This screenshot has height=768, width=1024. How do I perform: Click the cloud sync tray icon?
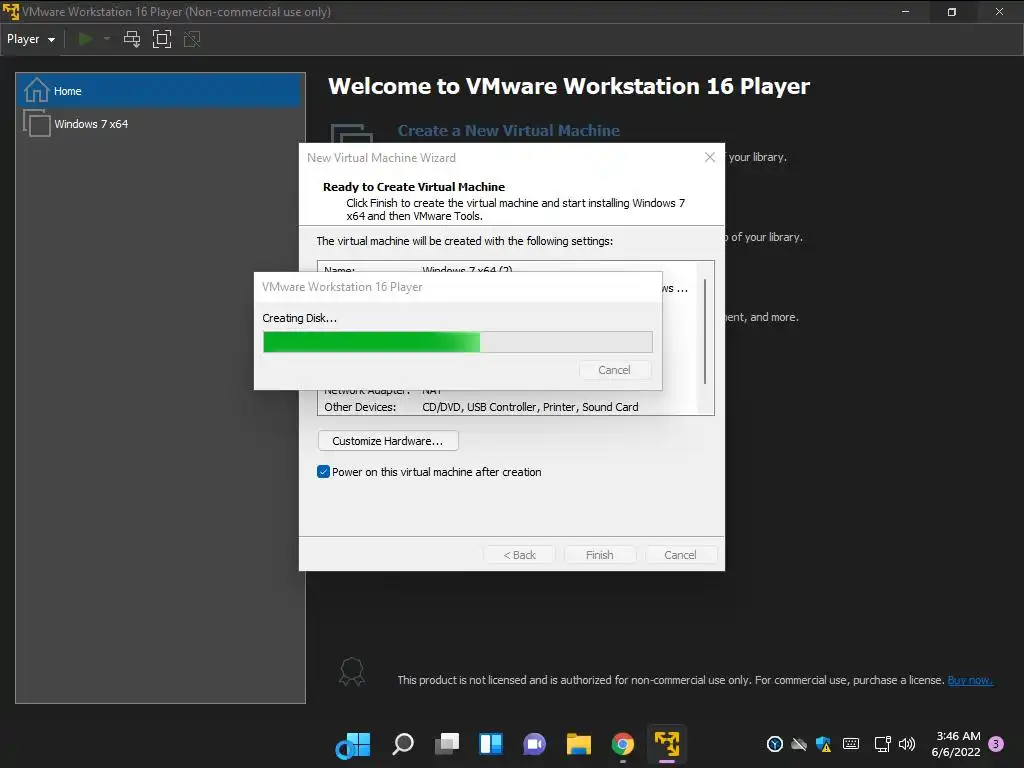click(799, 744)
